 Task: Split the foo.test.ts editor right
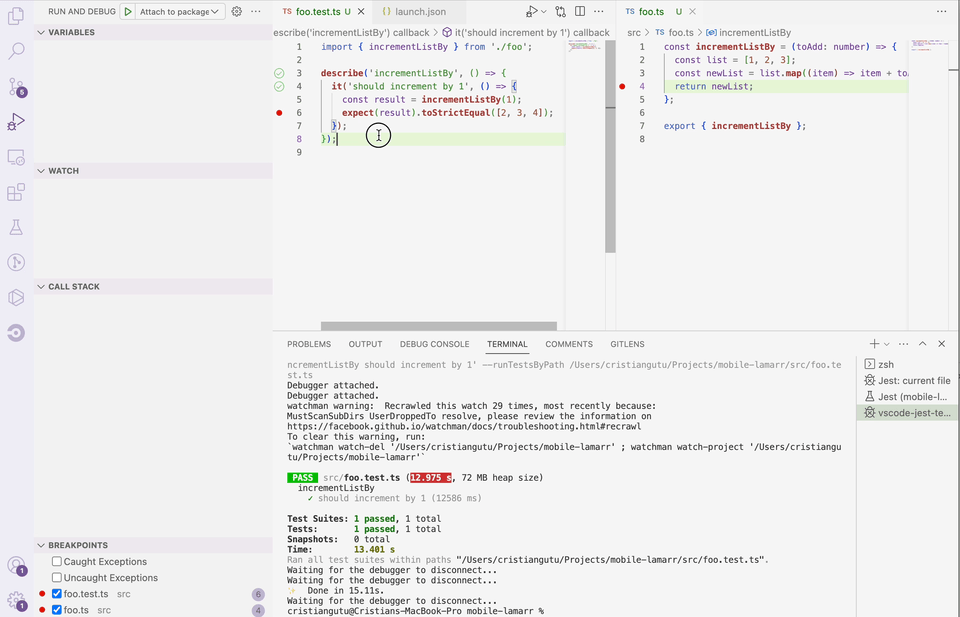point(580,12)
